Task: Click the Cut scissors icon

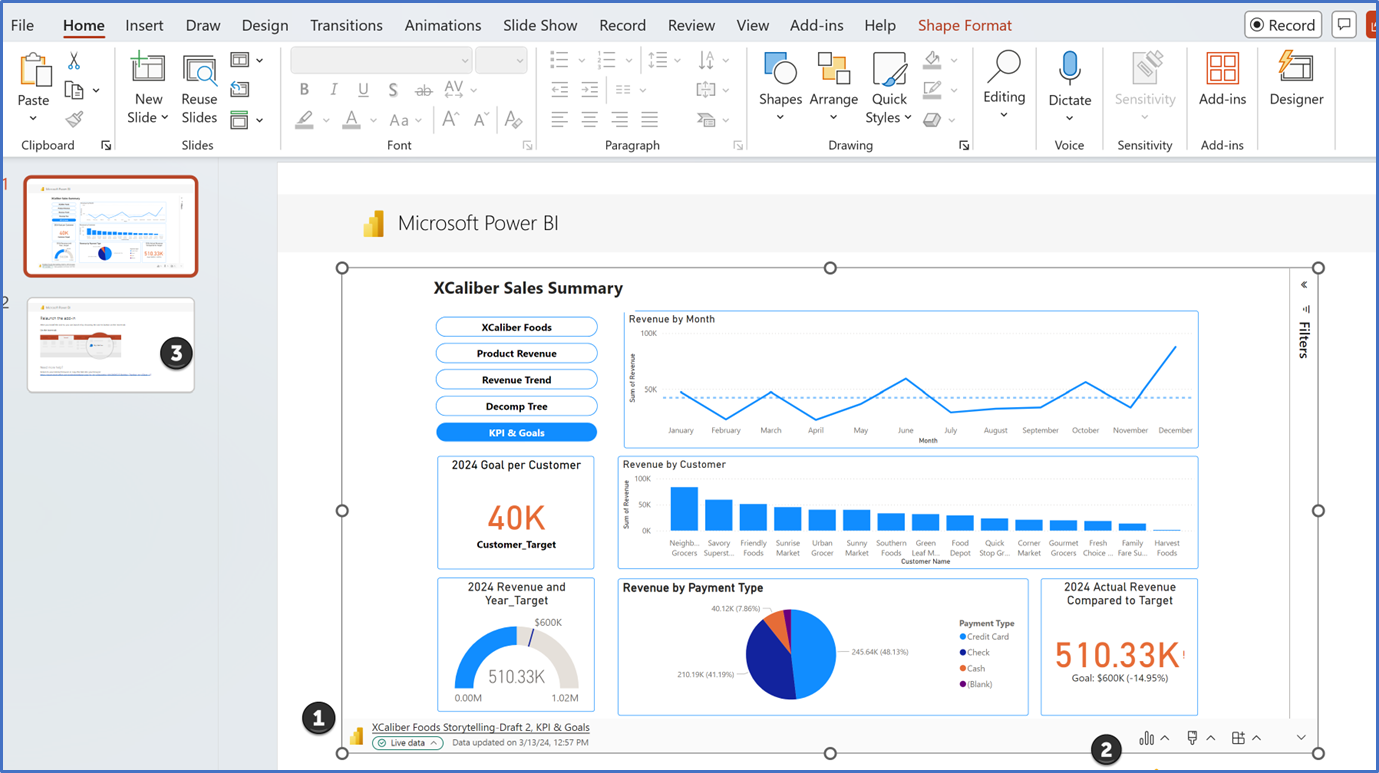Action: (x=74, y=62)
